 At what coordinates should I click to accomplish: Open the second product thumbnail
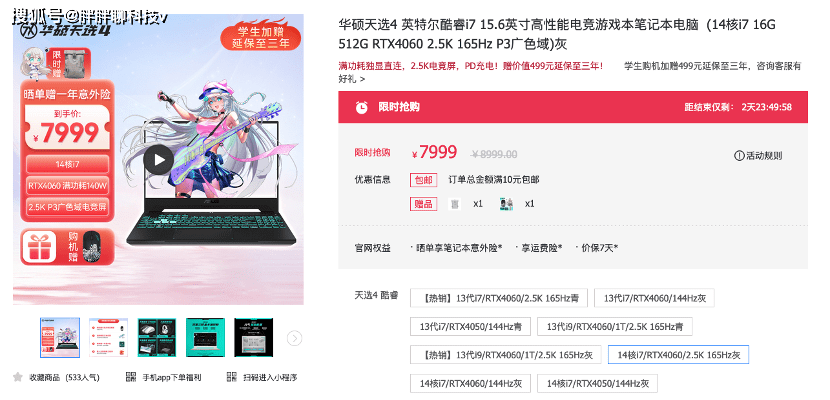[x=109, y=338]
